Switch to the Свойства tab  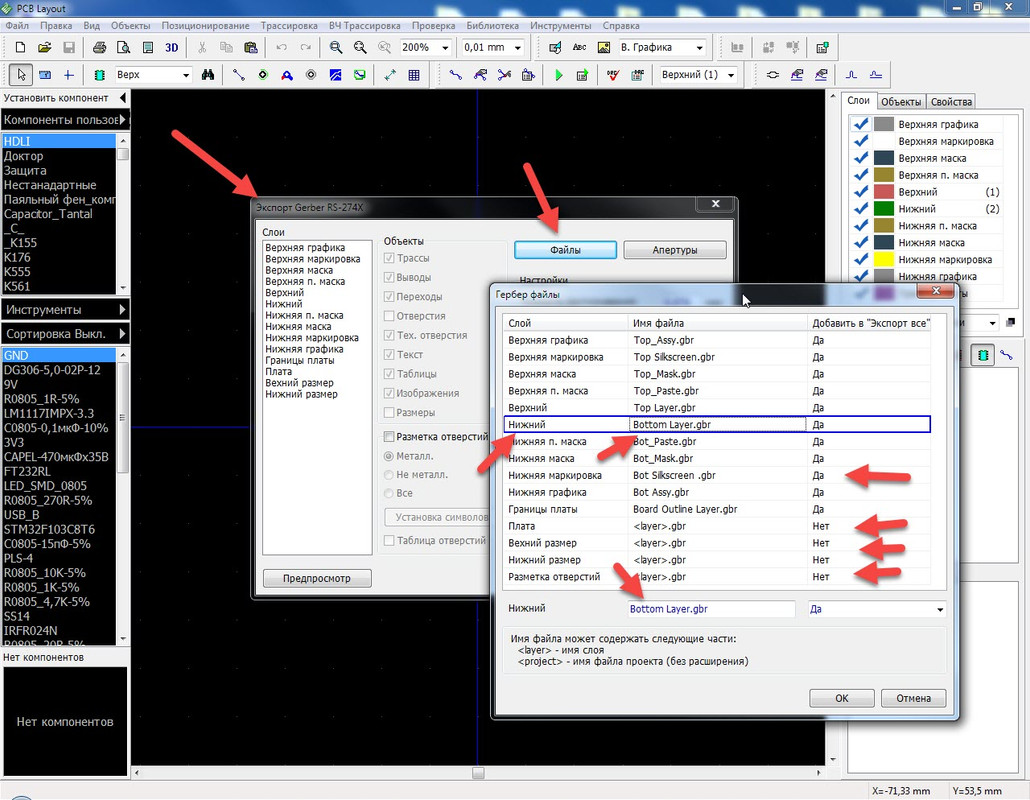point(951,102)
